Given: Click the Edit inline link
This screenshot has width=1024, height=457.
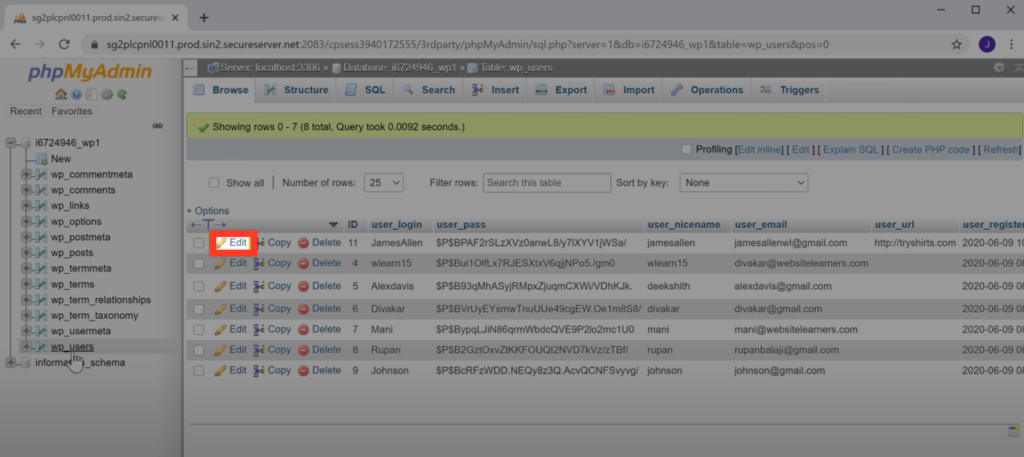Looking at the screenshot, I should click(x=759, y=150).
